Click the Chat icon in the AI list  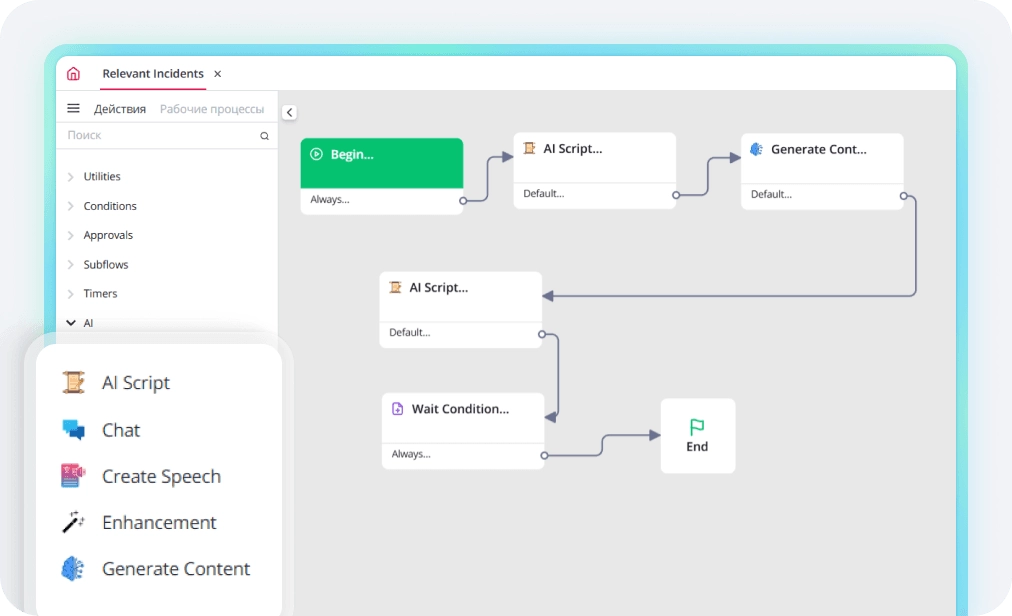pyautogui.click(x=74, y=430)
